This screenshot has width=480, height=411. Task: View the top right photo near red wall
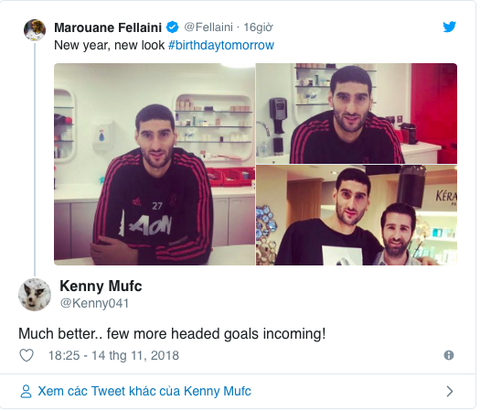pyautogui.click(x=356, y=113)
